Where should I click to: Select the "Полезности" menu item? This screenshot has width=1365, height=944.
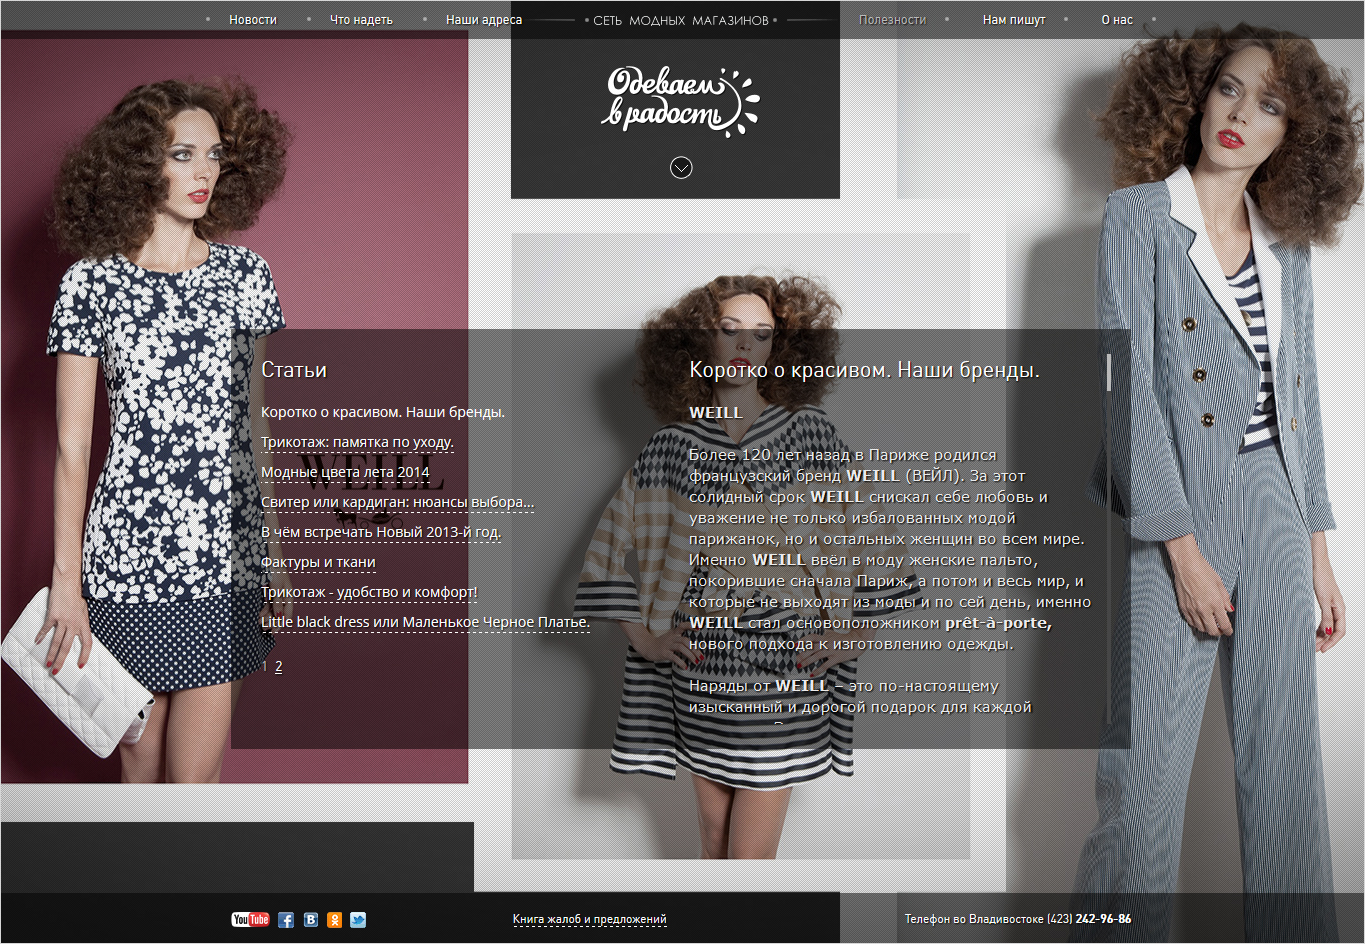tap(892, 20)
